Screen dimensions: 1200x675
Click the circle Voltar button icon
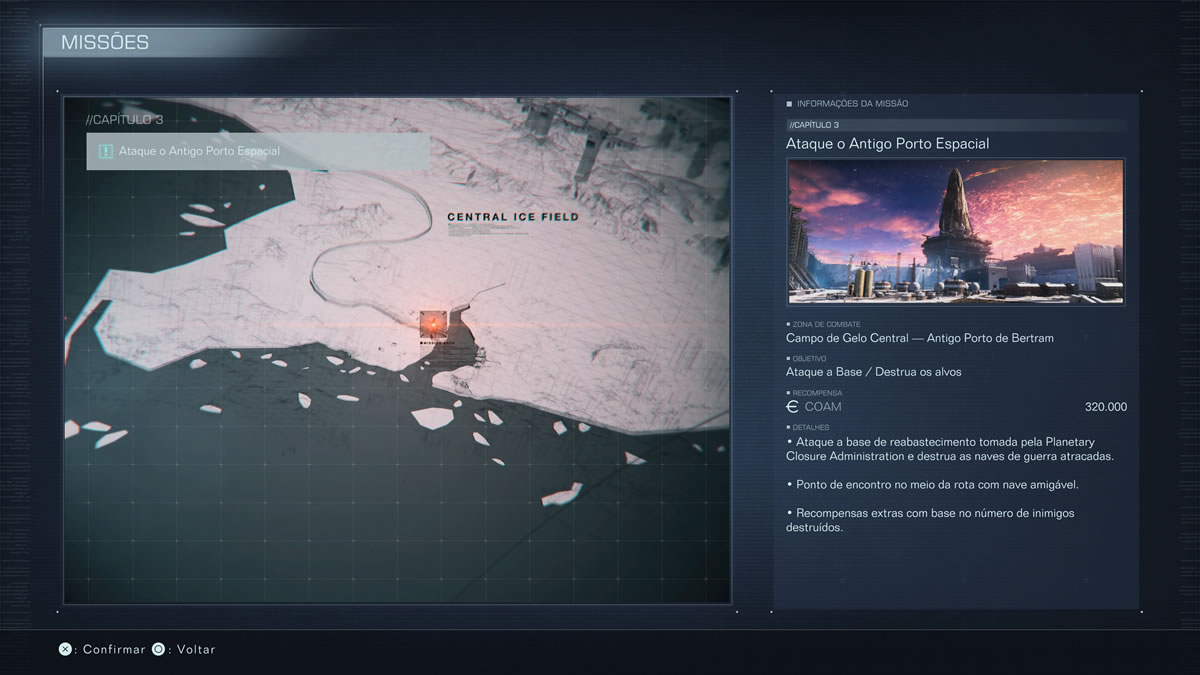[x=158, y=649]
